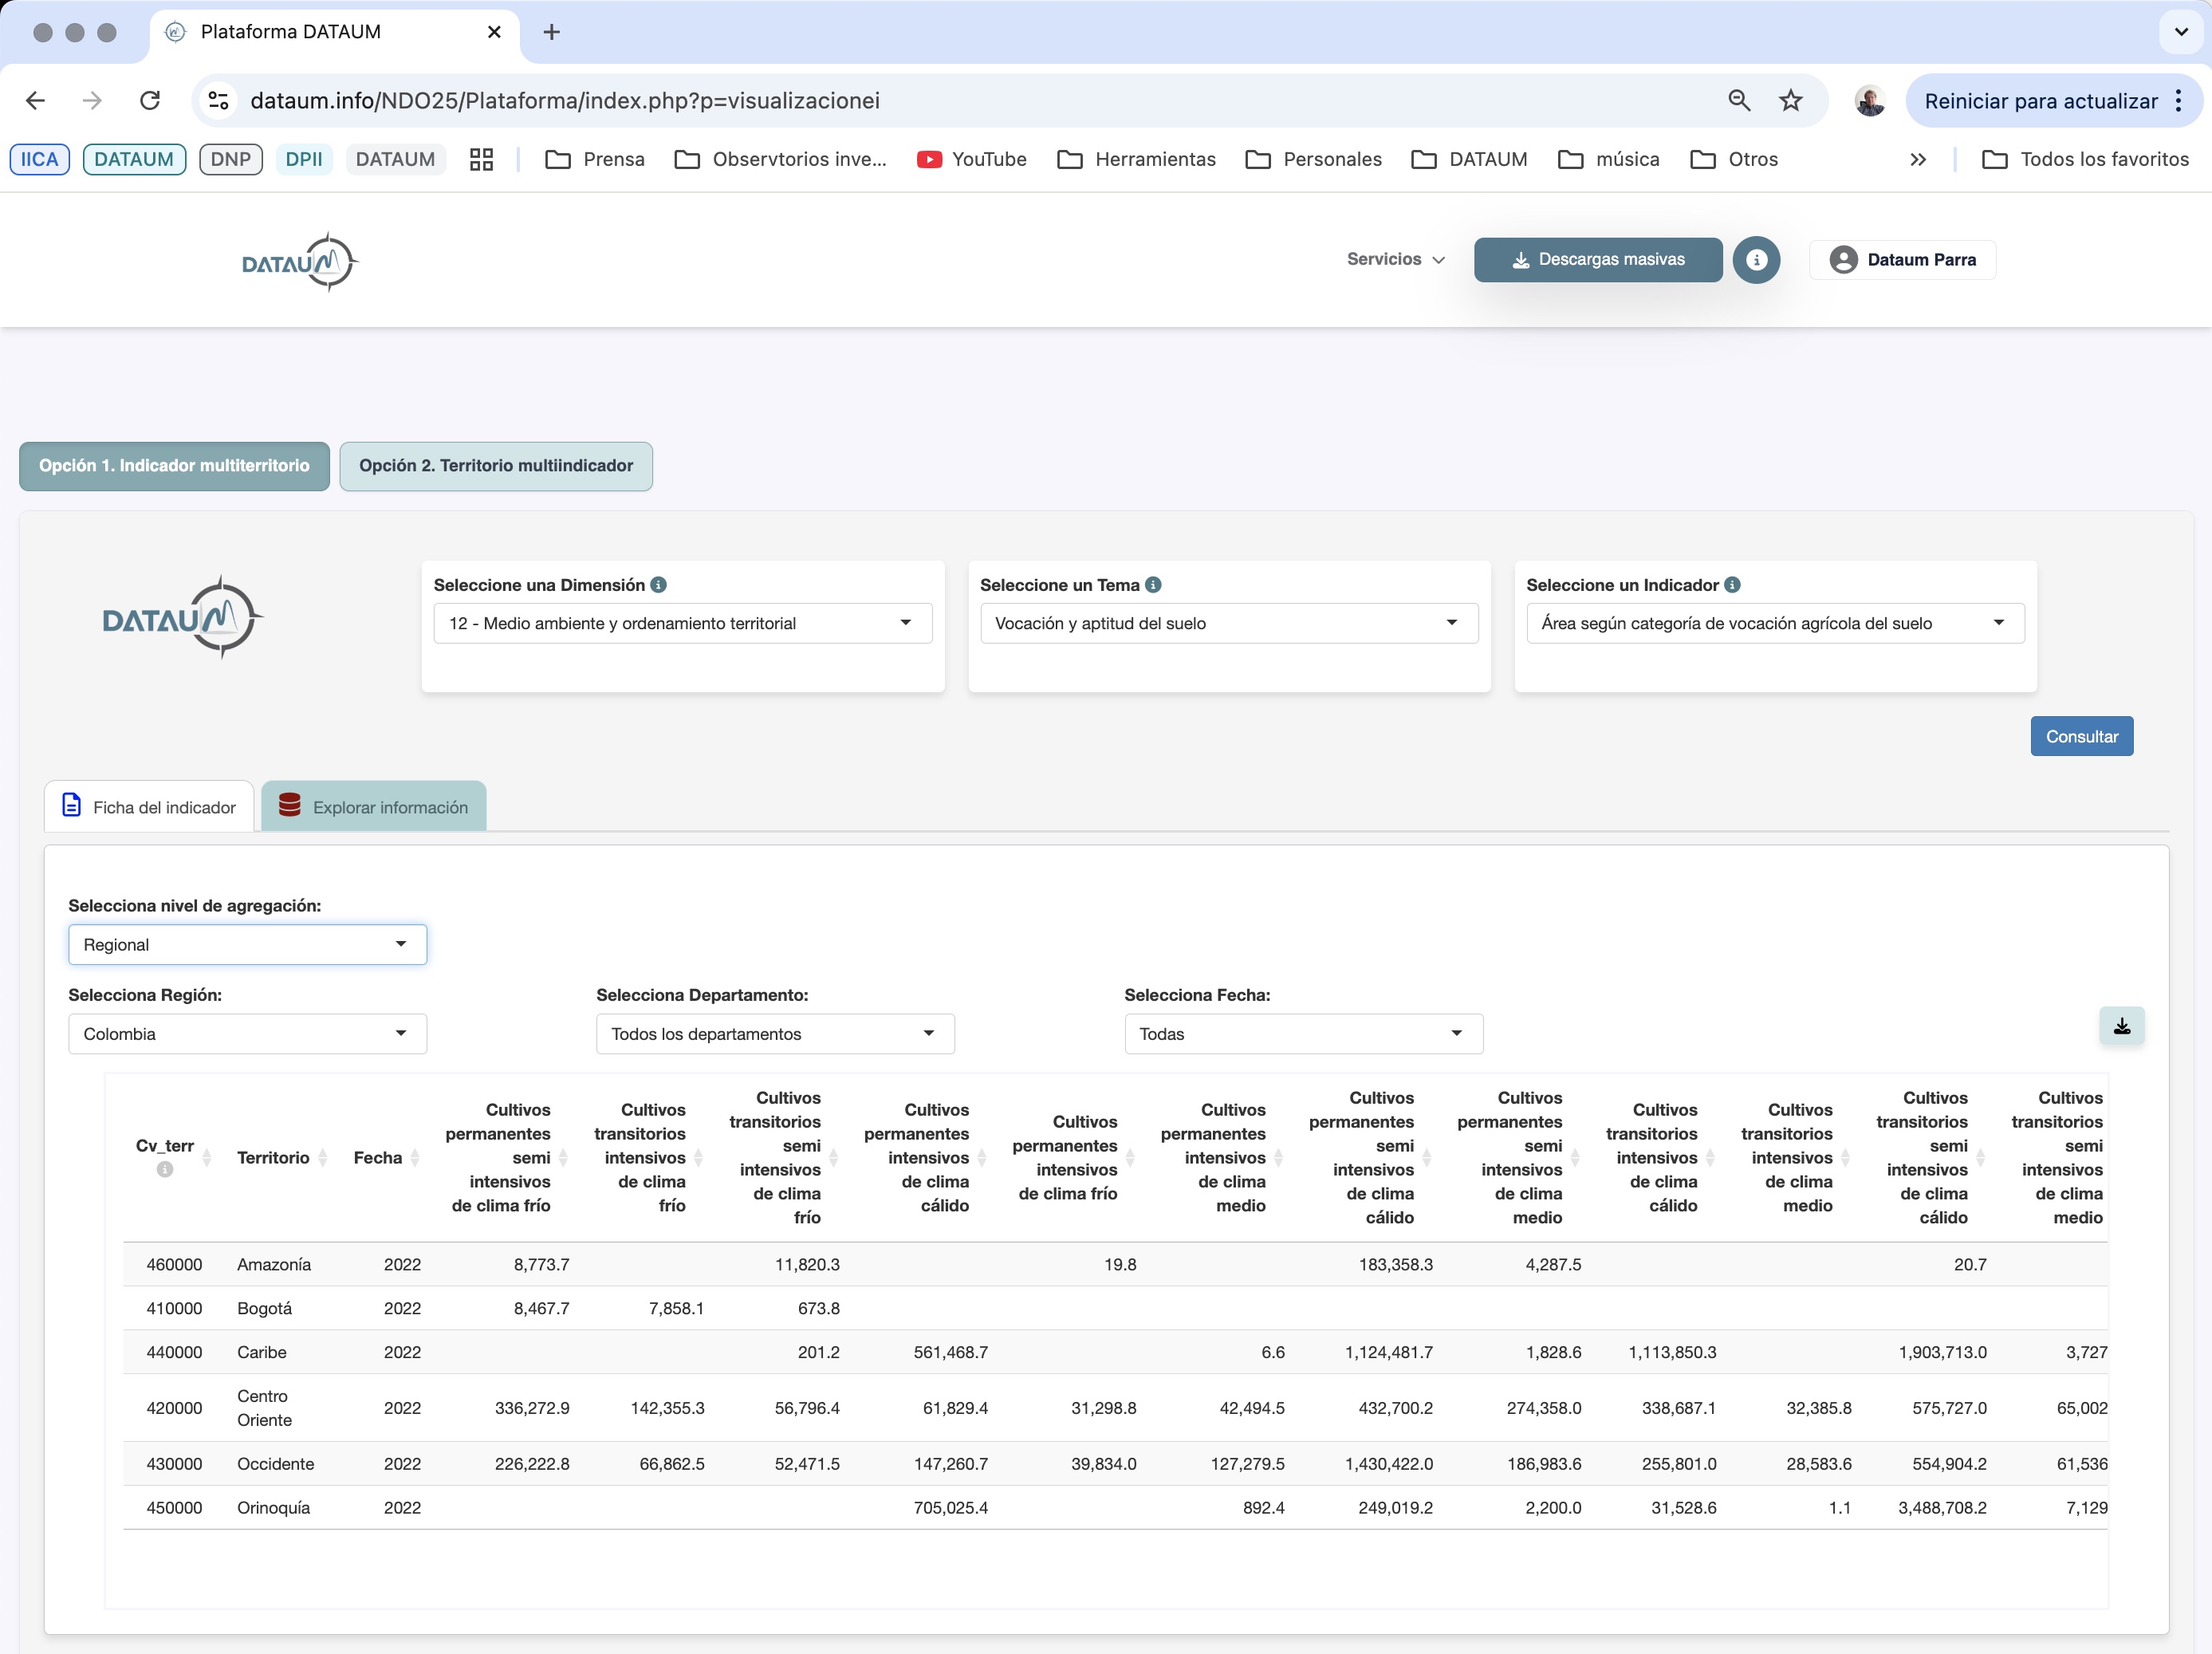Reload the page with refresh icon
Screen dimensions: 2212x1654
[150, 101]
